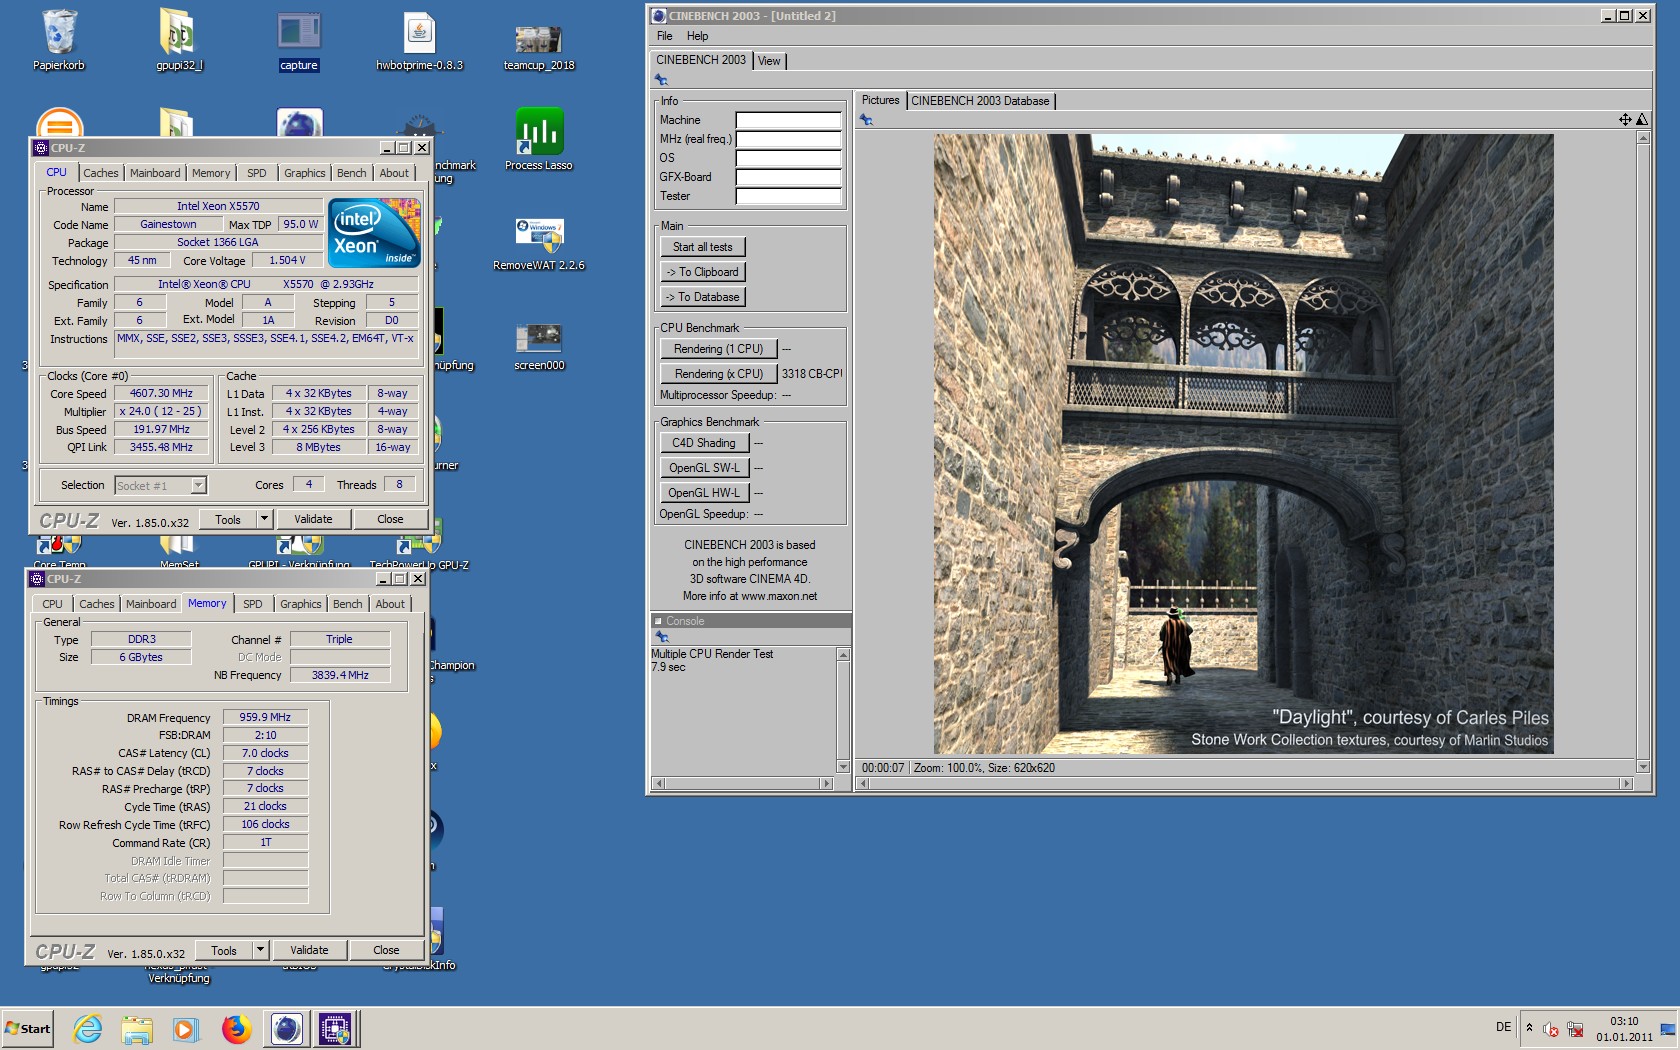Click the DE language indicator in tray

1503,1027
